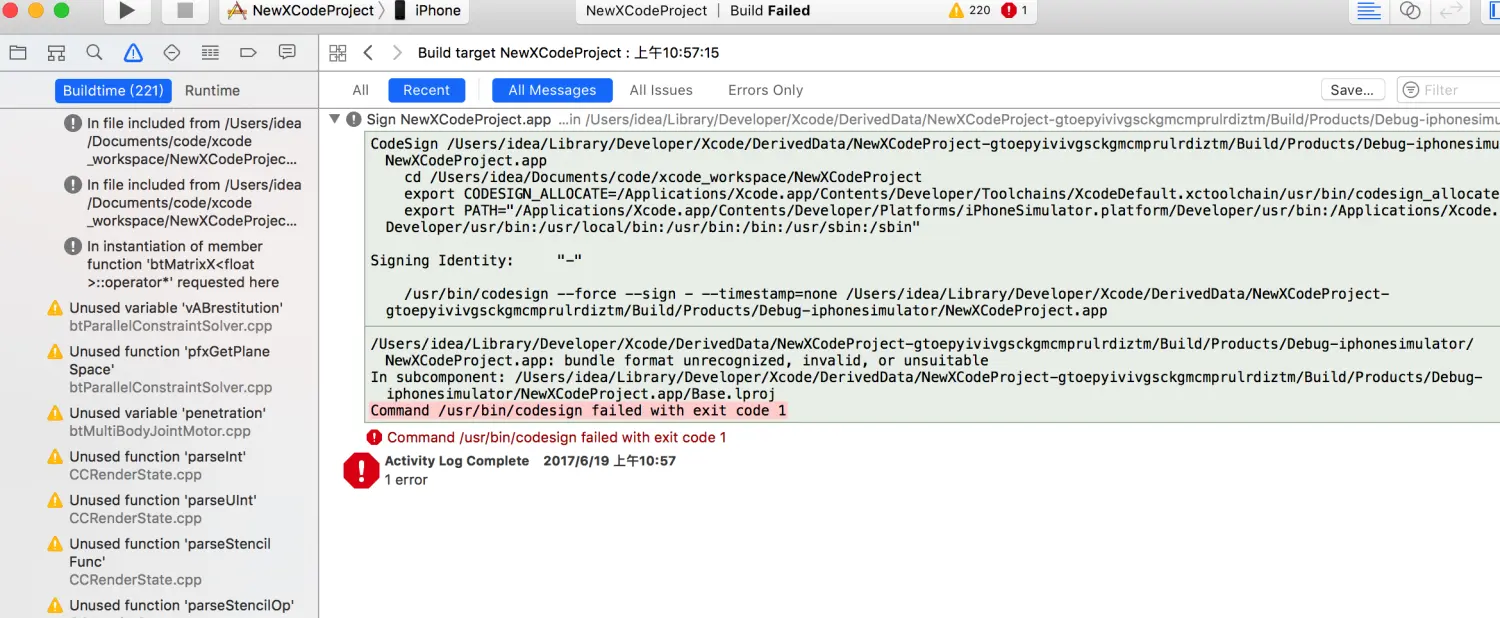1500x618 pixels.
Task: Click the error icon next to Sign NewXCodeProject.app
Action: pos(354,119)
